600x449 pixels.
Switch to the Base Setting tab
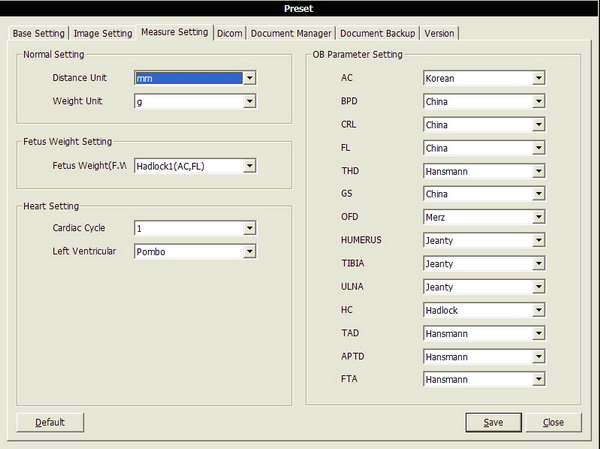38,33
